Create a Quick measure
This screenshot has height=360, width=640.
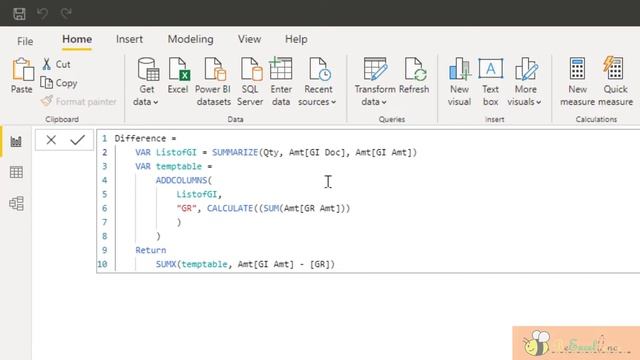(615, 82)
